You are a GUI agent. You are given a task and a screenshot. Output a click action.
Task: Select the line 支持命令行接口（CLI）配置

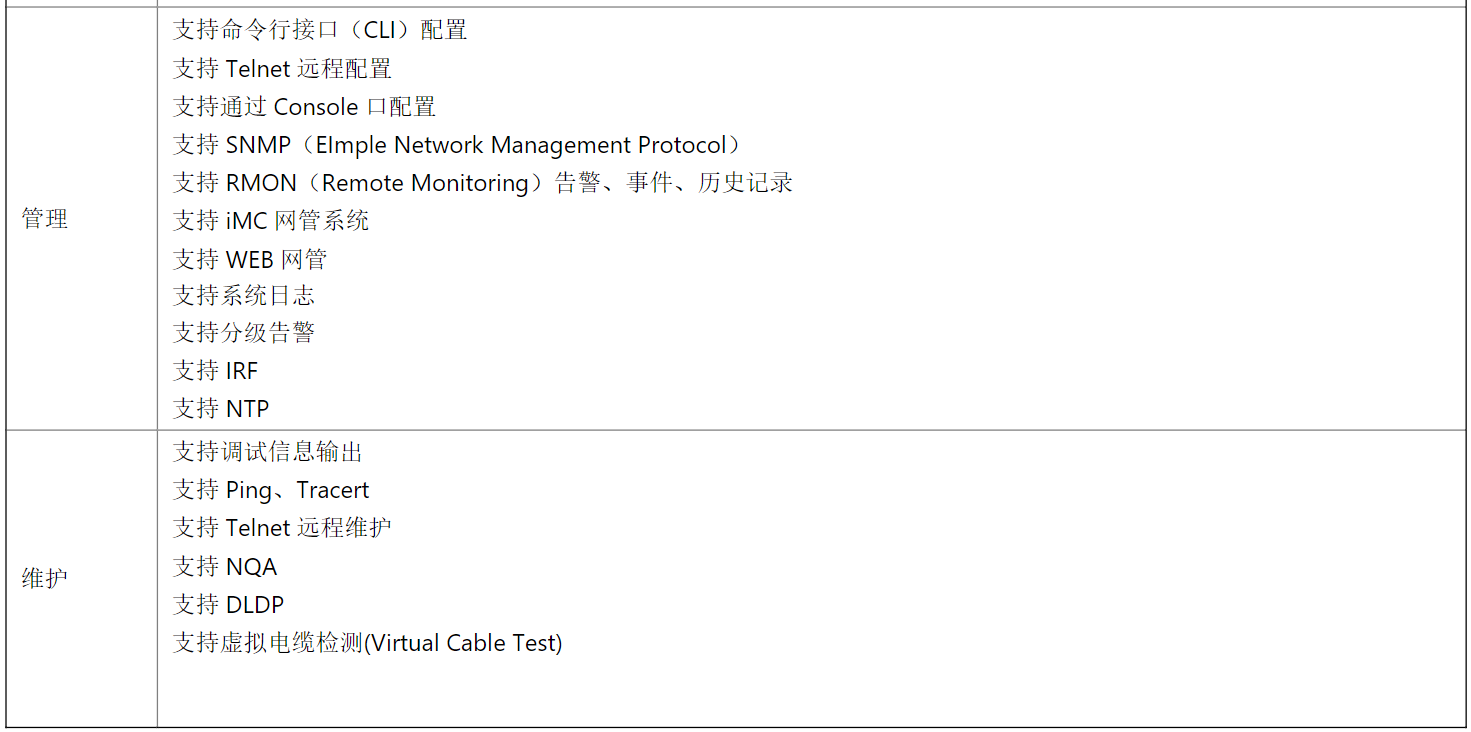pyautogui.click(x=320, y=30)
